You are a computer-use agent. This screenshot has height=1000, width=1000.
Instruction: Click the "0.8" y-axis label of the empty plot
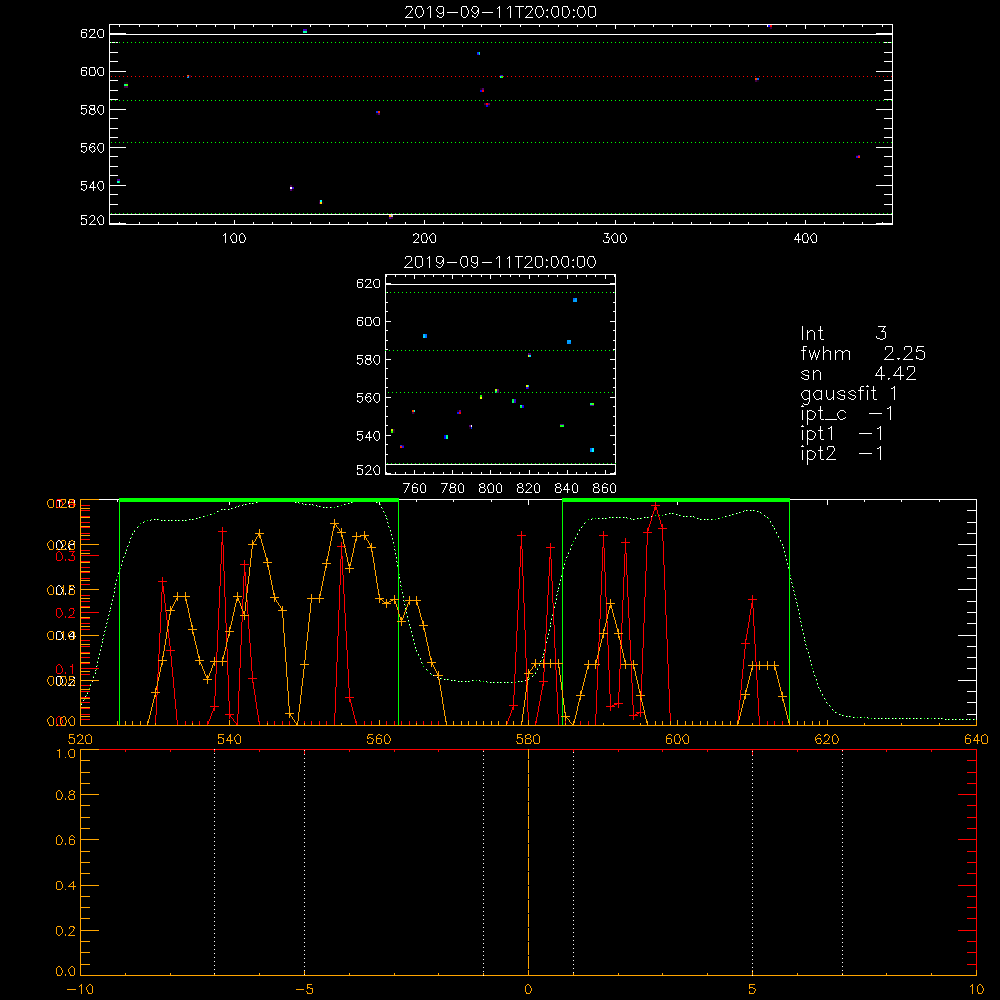click(x=66, y=795)
